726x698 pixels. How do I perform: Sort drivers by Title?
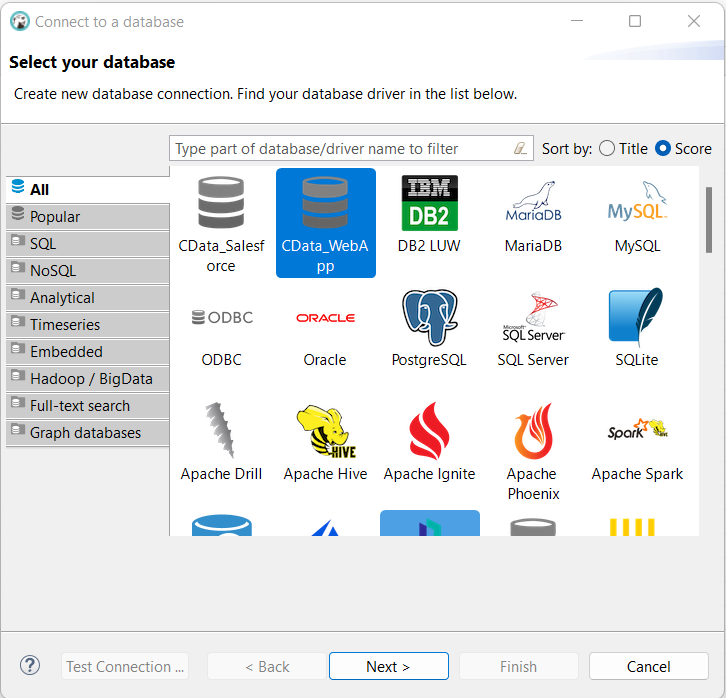click(607, 149)
